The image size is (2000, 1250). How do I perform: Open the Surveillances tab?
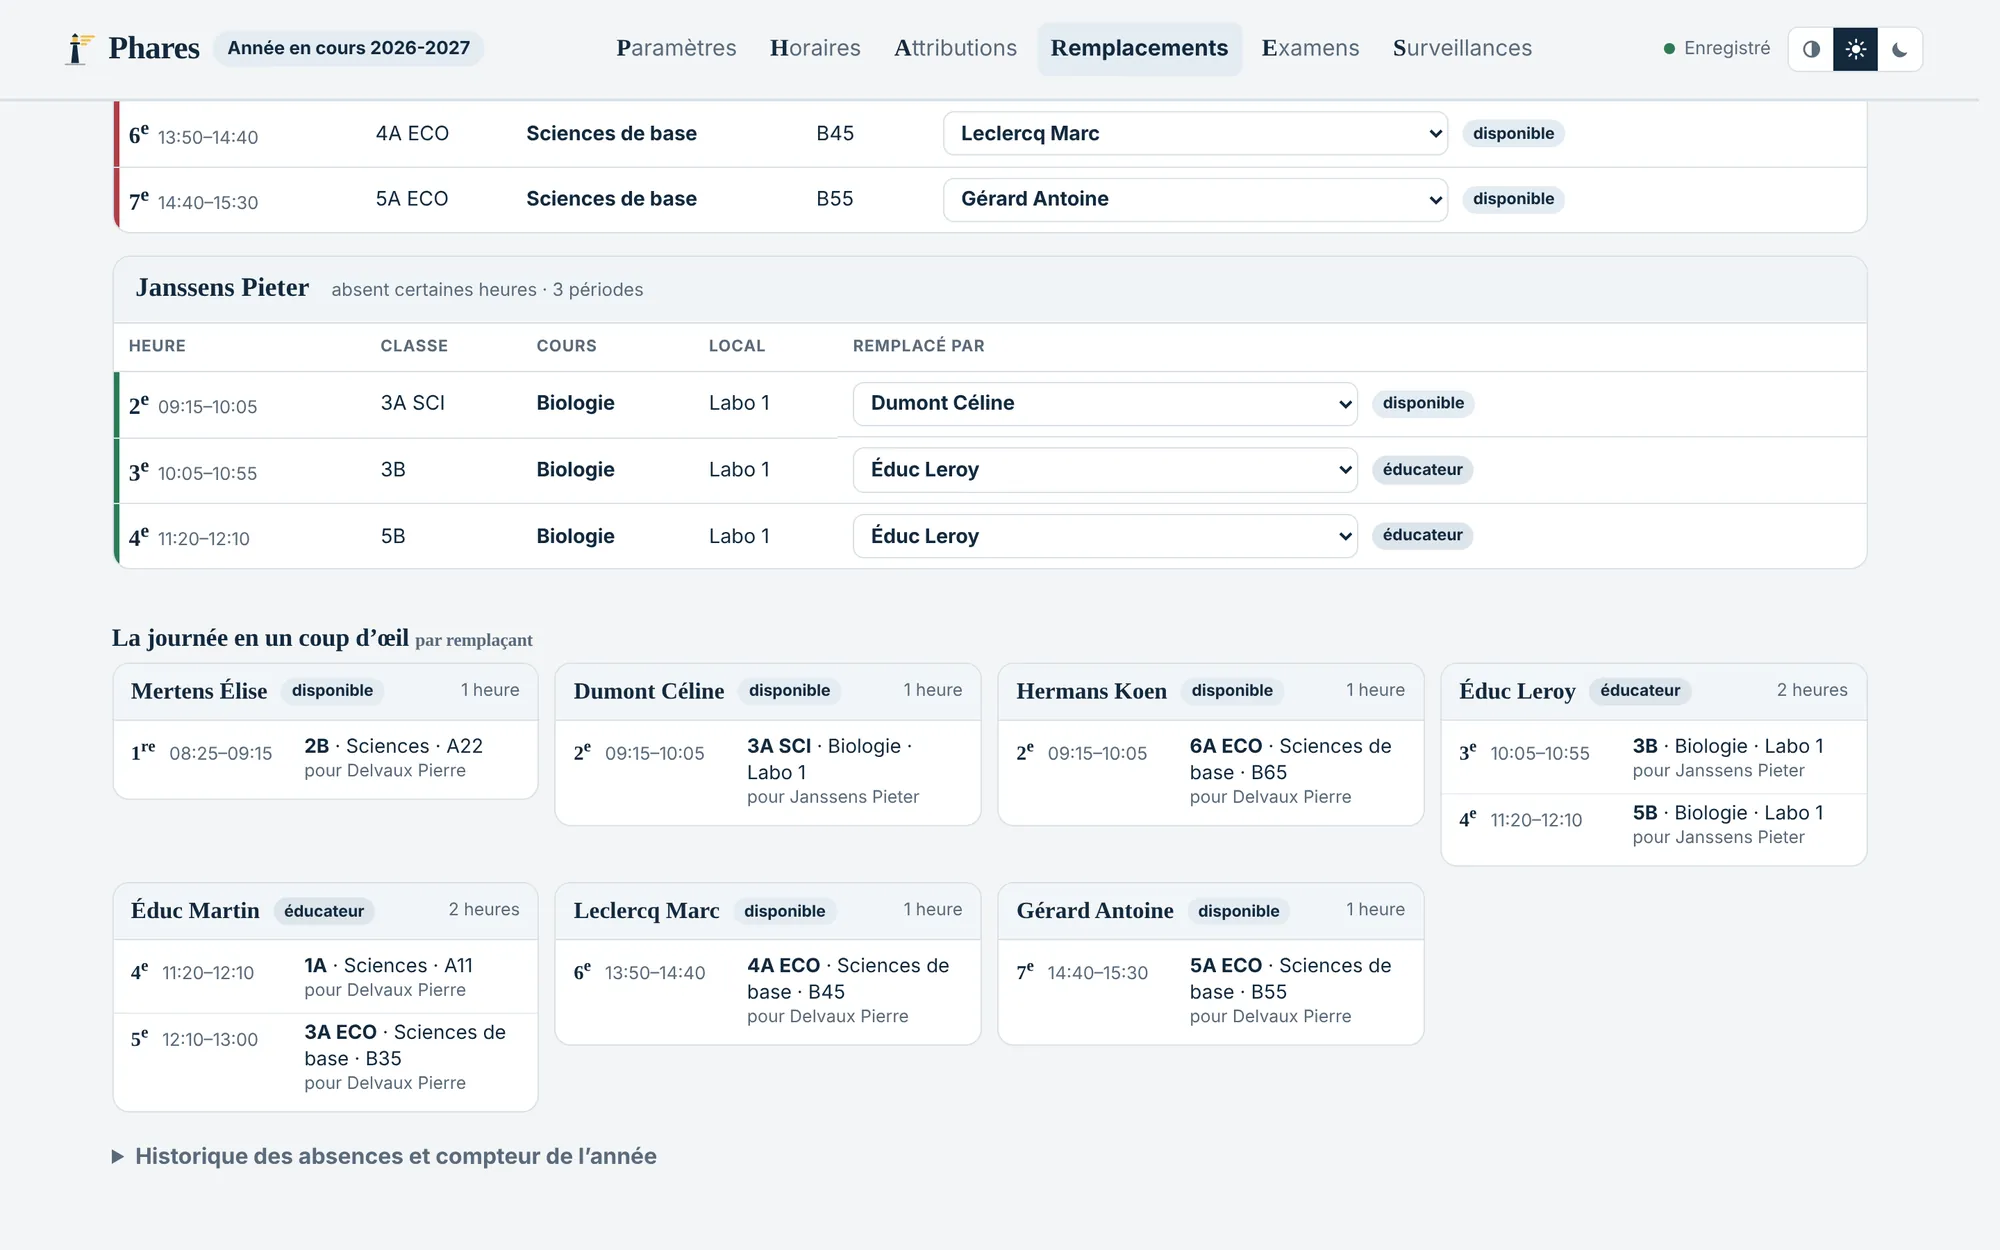1462,48
